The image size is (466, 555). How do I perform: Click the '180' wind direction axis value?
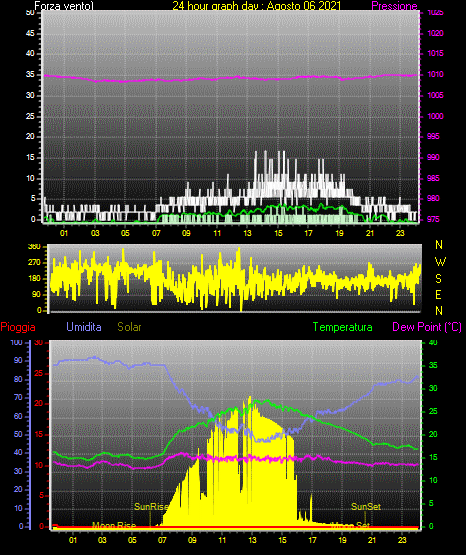point(34,279)
